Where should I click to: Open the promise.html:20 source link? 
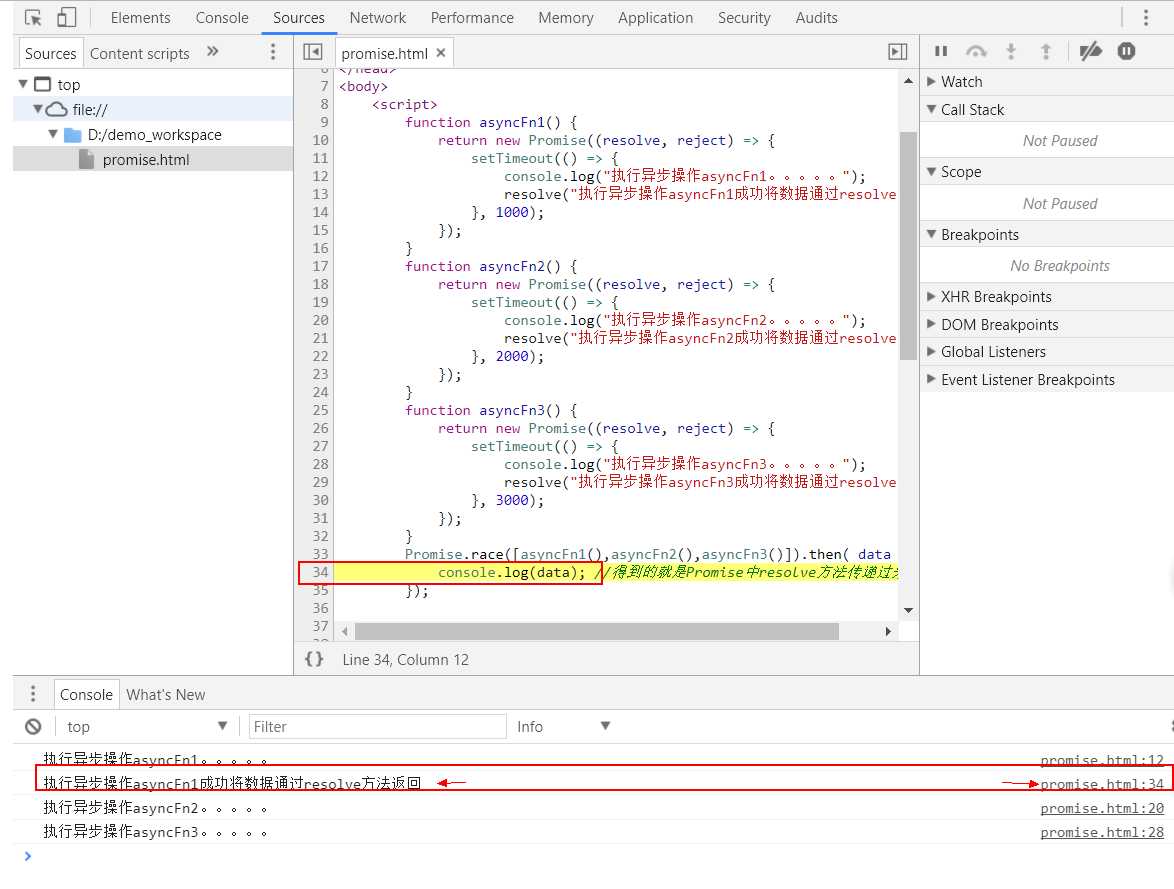[x=1101, y=807]
